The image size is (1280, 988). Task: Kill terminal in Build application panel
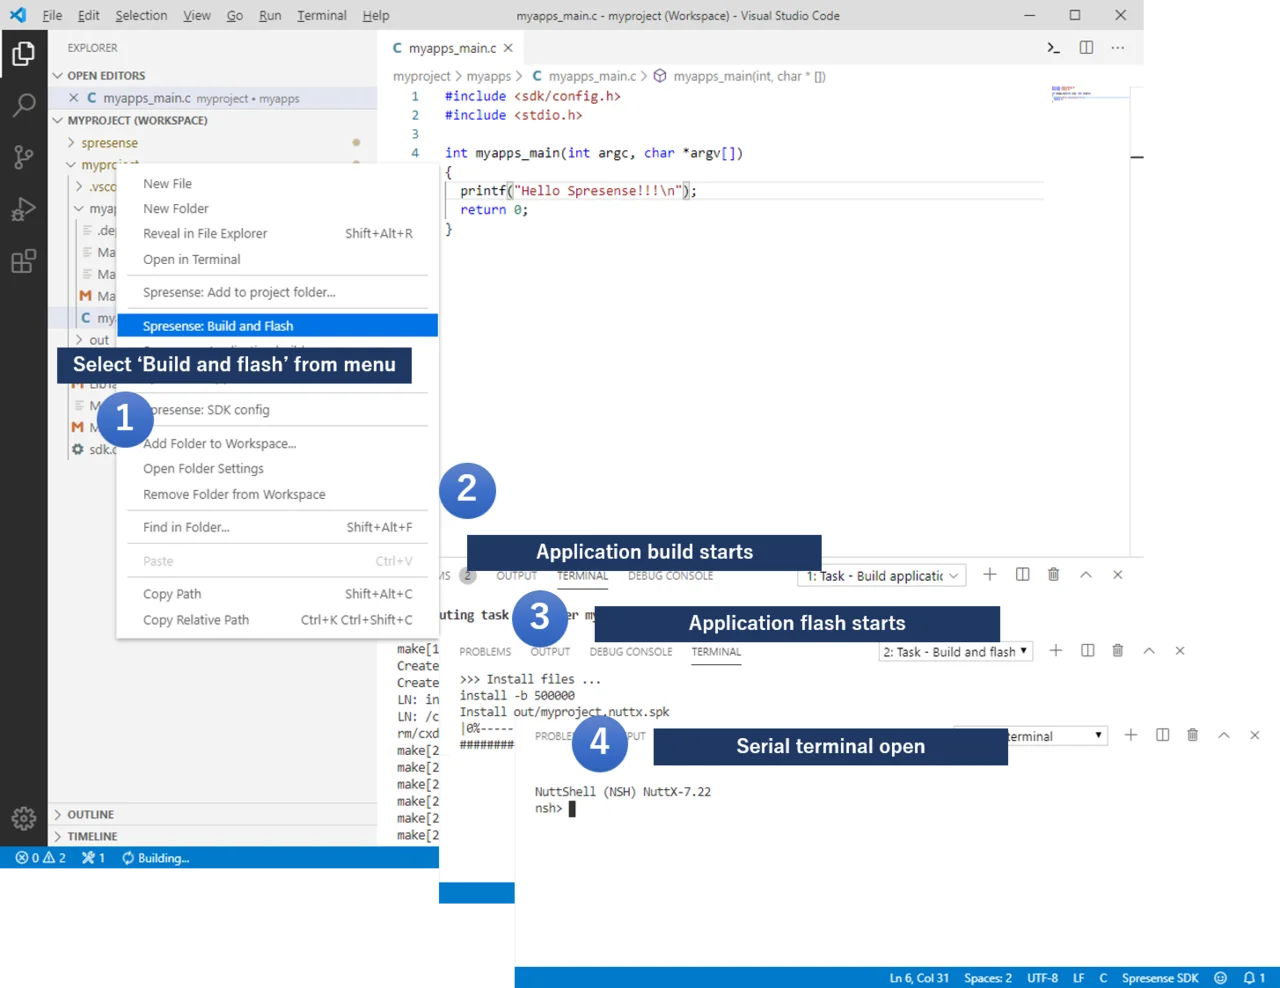(1053, 574)
